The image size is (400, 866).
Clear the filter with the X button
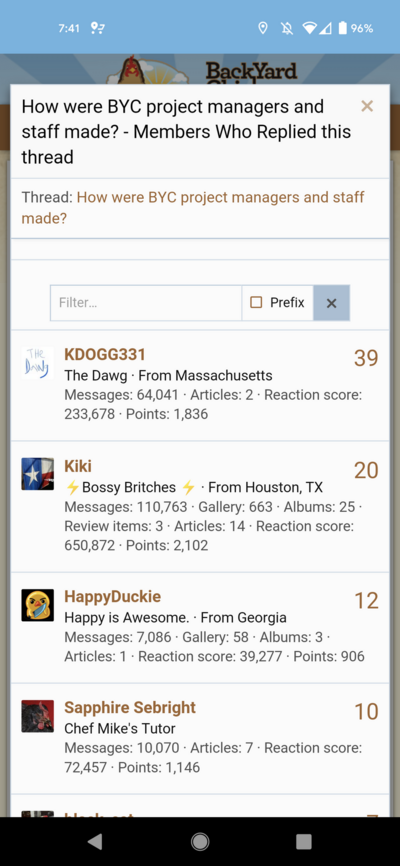click(x=331, y=303)
